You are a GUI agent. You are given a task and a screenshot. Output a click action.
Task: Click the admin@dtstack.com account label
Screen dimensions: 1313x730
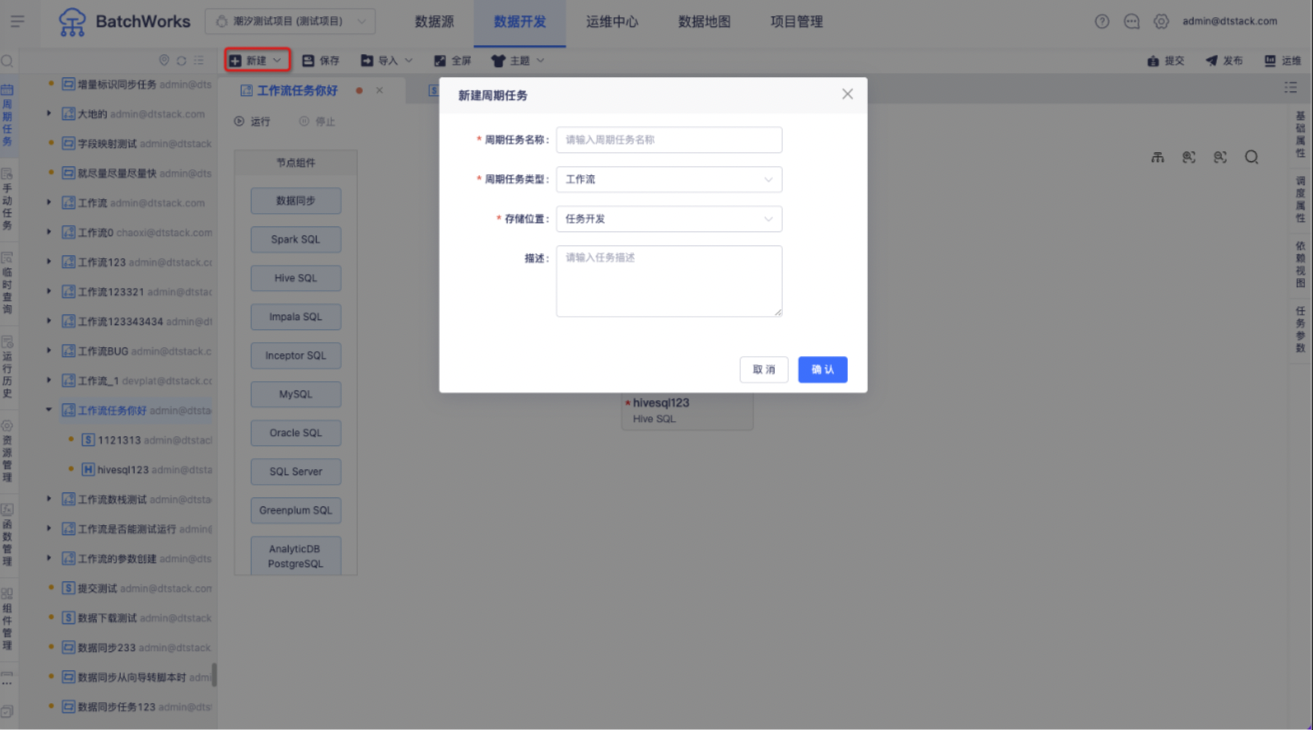click(1229, 21)
